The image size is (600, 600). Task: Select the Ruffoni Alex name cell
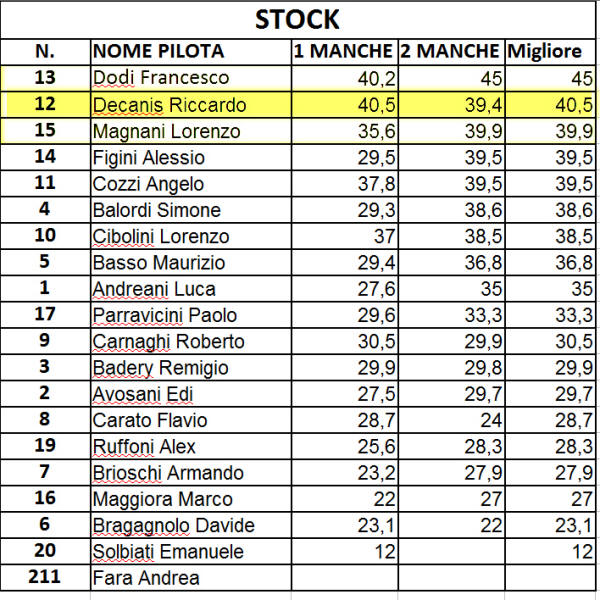coord(190,446)
